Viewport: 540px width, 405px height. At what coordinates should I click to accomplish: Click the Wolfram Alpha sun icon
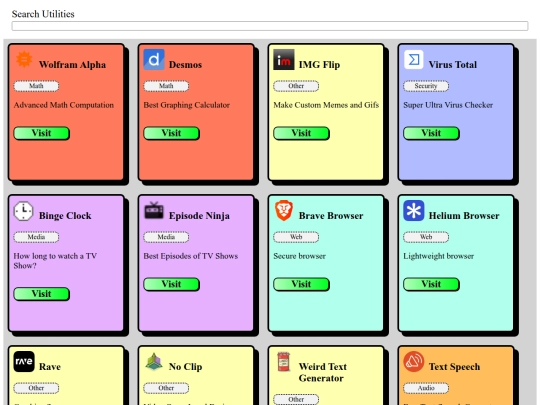point(24,59)
